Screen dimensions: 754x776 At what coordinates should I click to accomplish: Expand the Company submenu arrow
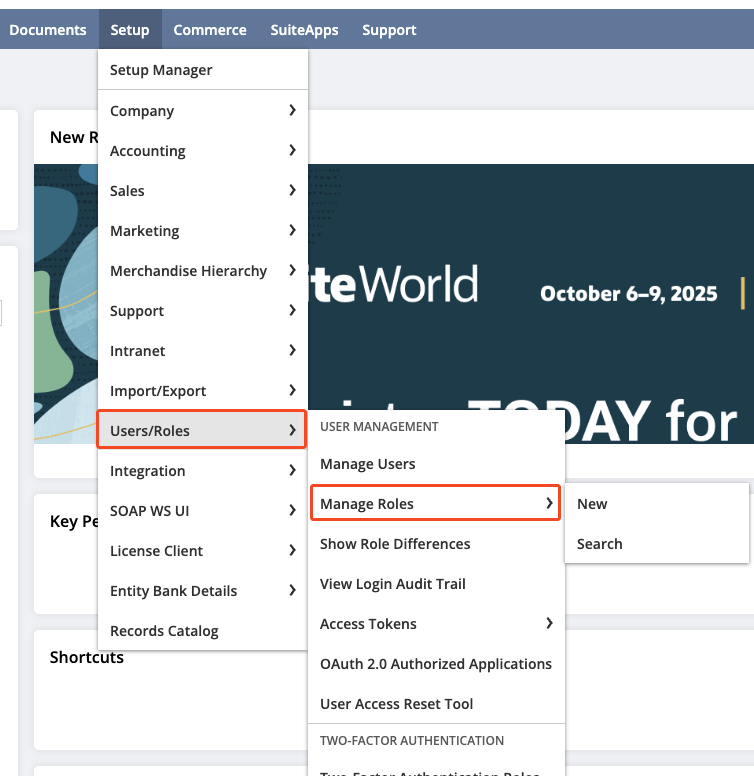click(292, 110)
